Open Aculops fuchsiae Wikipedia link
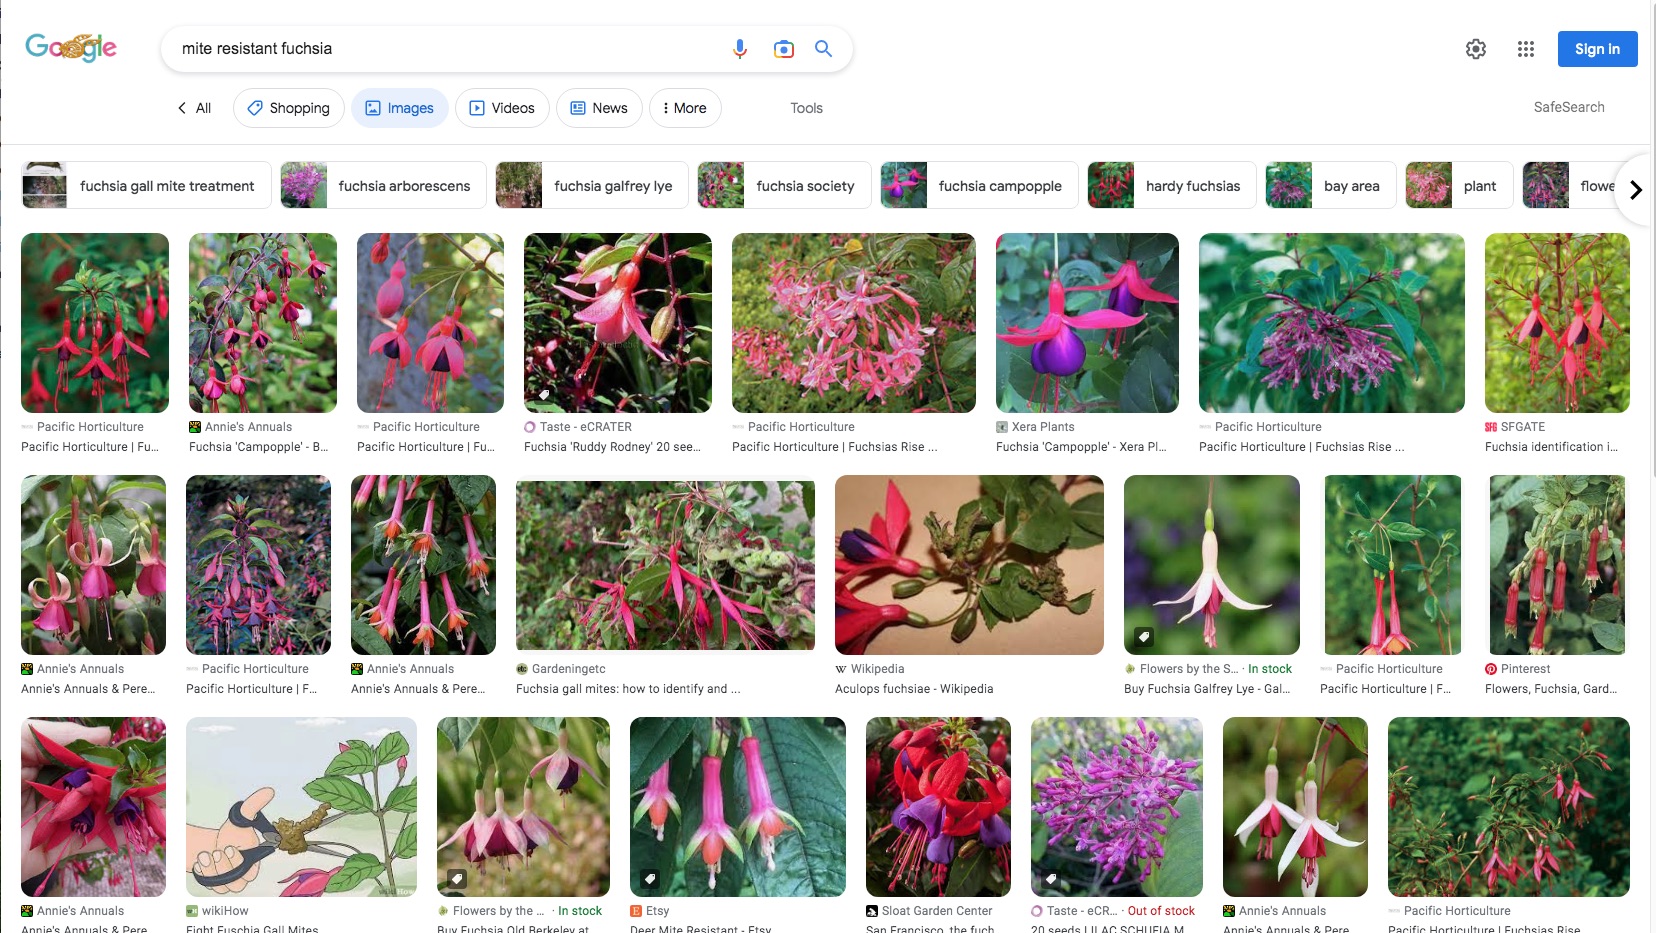1656x933 pixels. point(913,689)
